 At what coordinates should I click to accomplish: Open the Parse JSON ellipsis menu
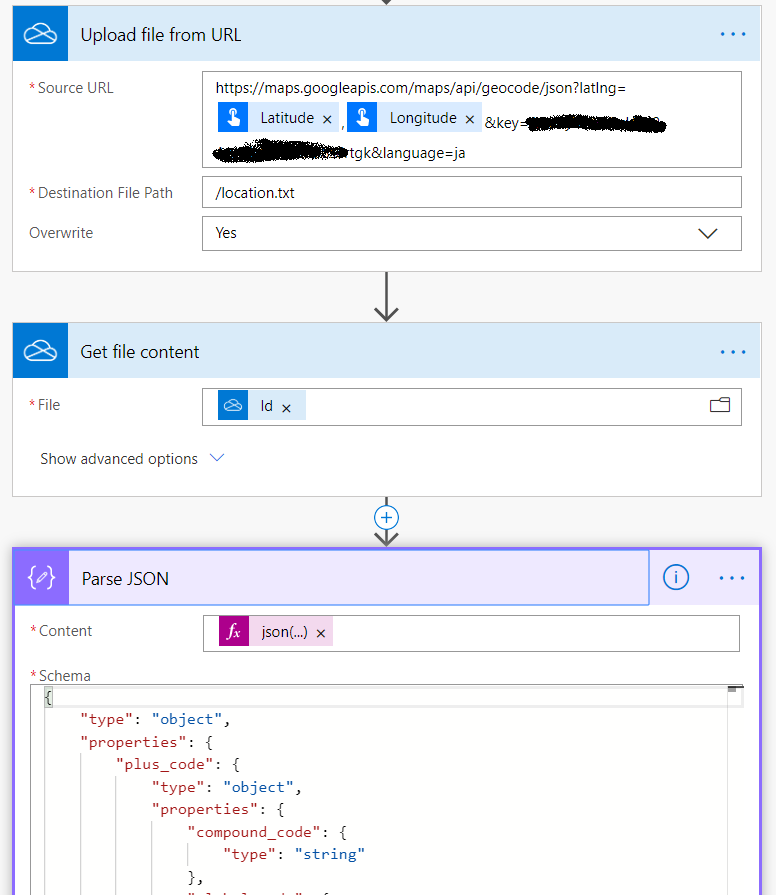coord(732,578)
